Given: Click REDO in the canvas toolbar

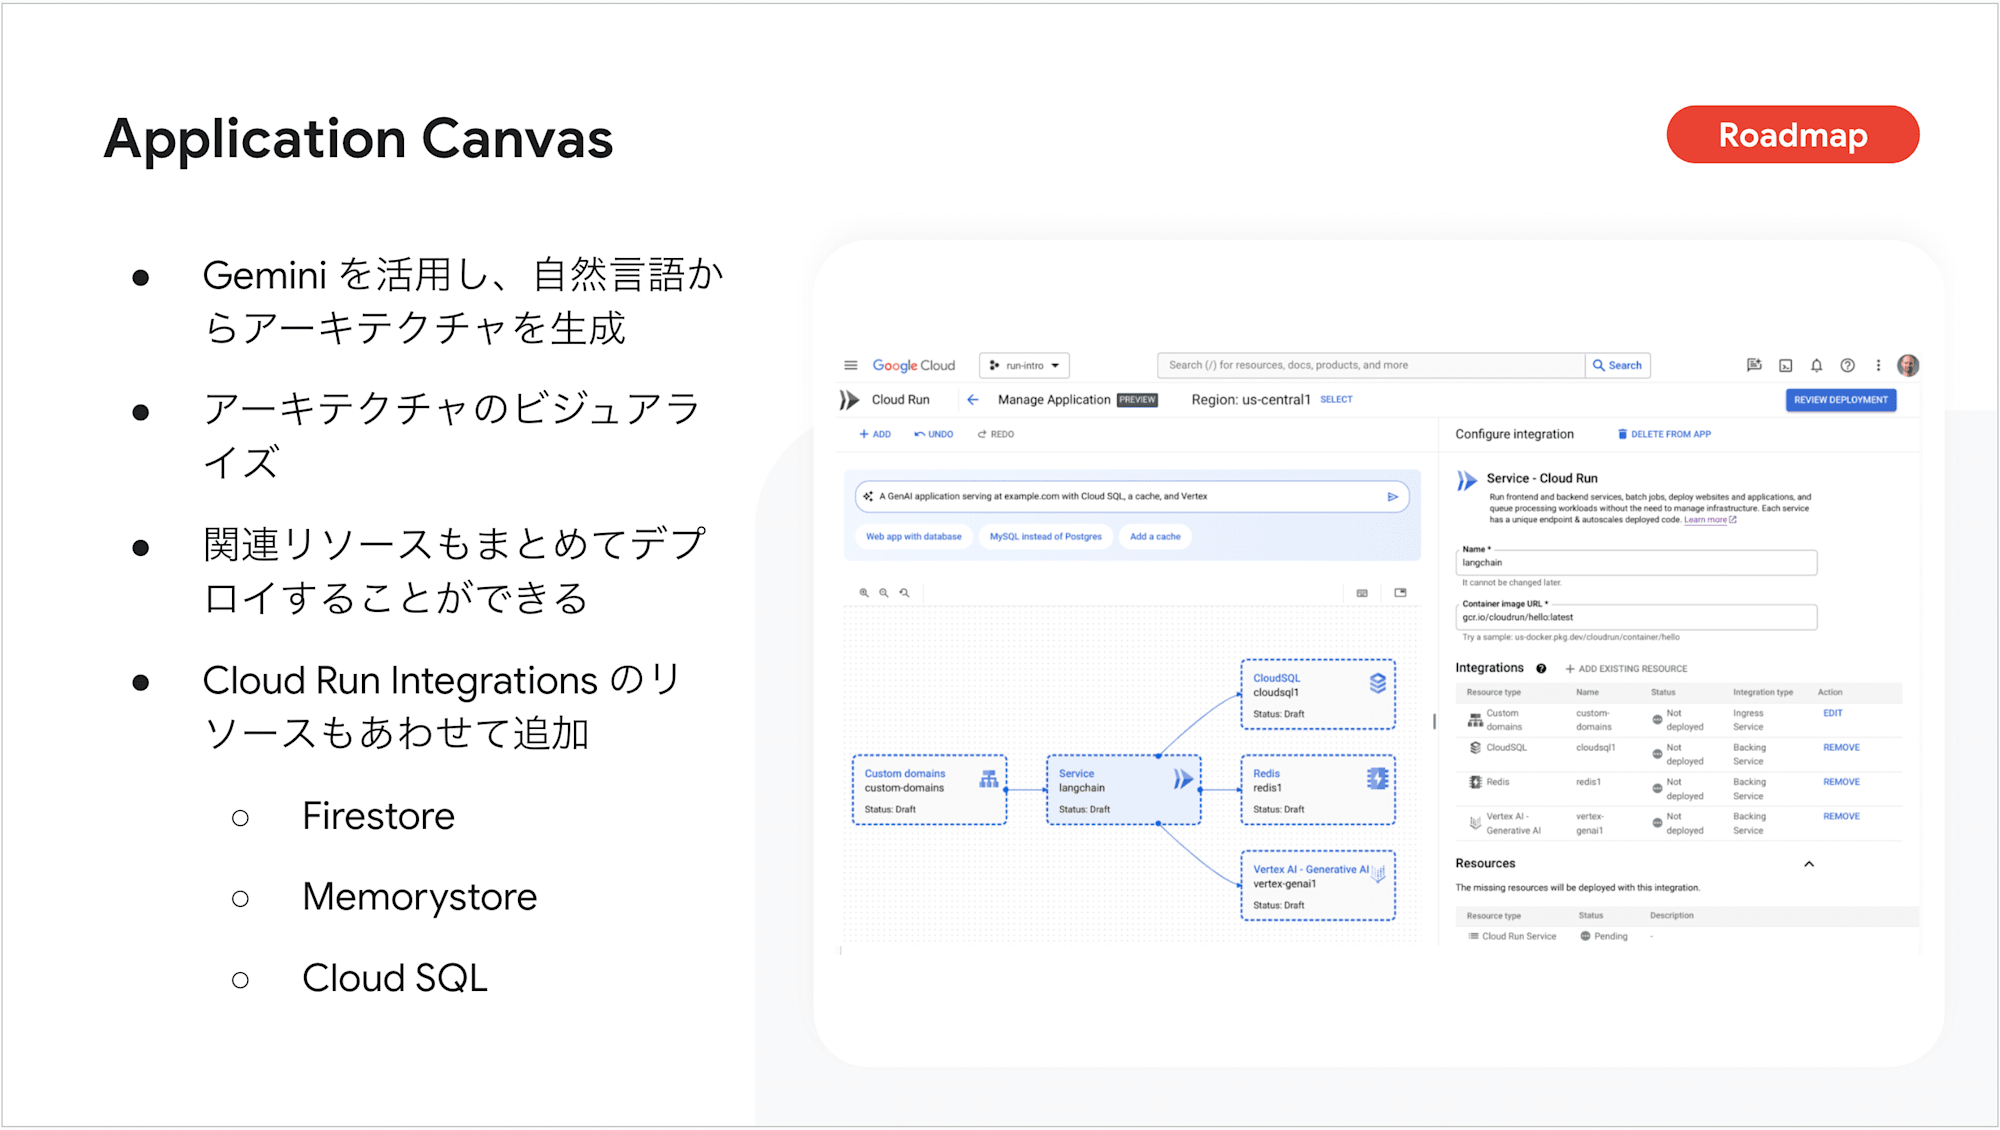Looking at the screenshot, I should [996, 435].
